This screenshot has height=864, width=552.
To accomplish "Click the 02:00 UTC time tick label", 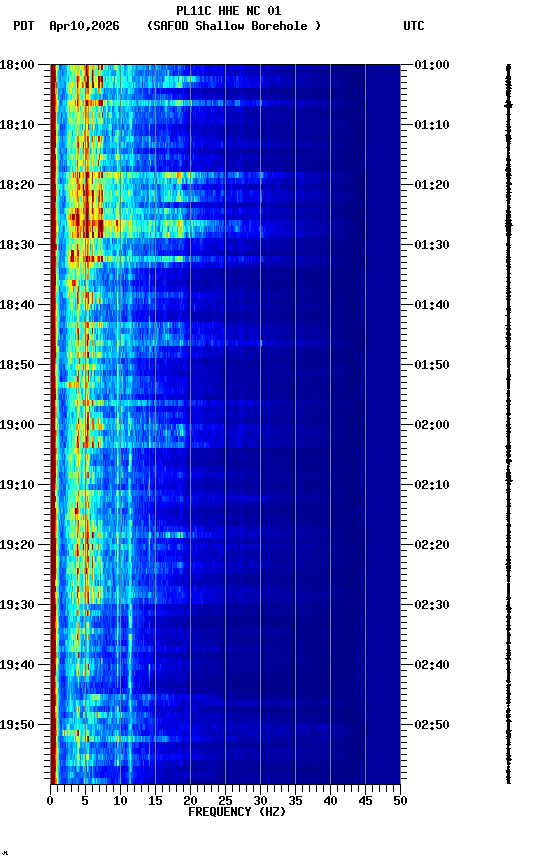I will coord(432,425).
